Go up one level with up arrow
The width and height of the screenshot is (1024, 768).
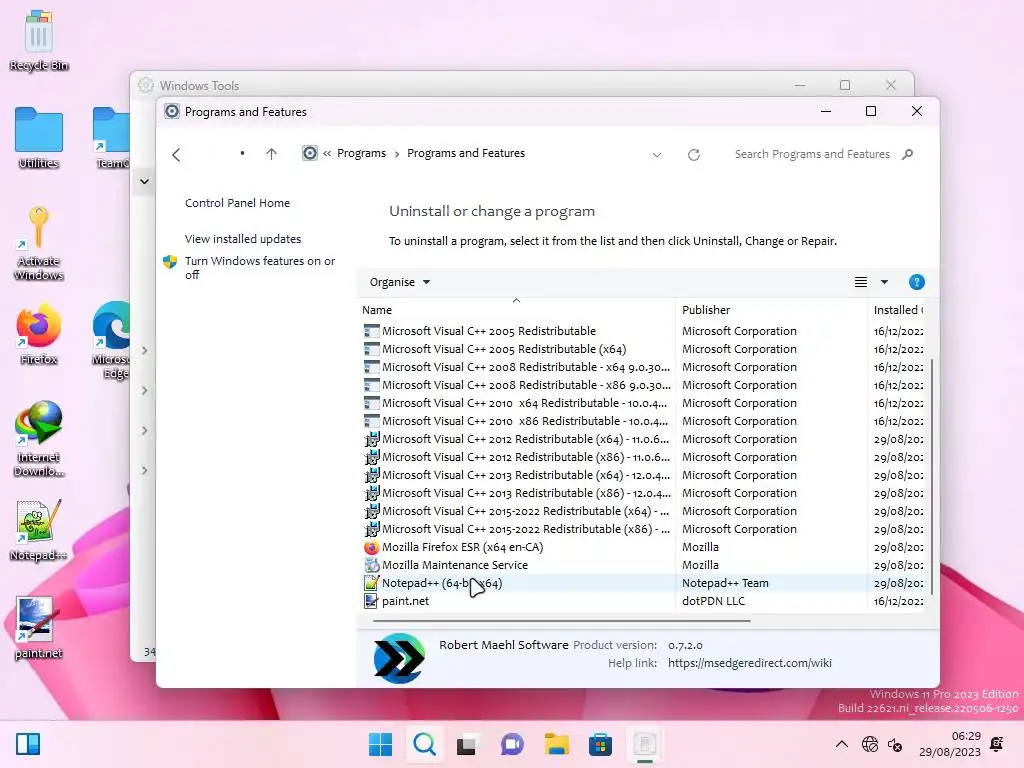[272, 154]
